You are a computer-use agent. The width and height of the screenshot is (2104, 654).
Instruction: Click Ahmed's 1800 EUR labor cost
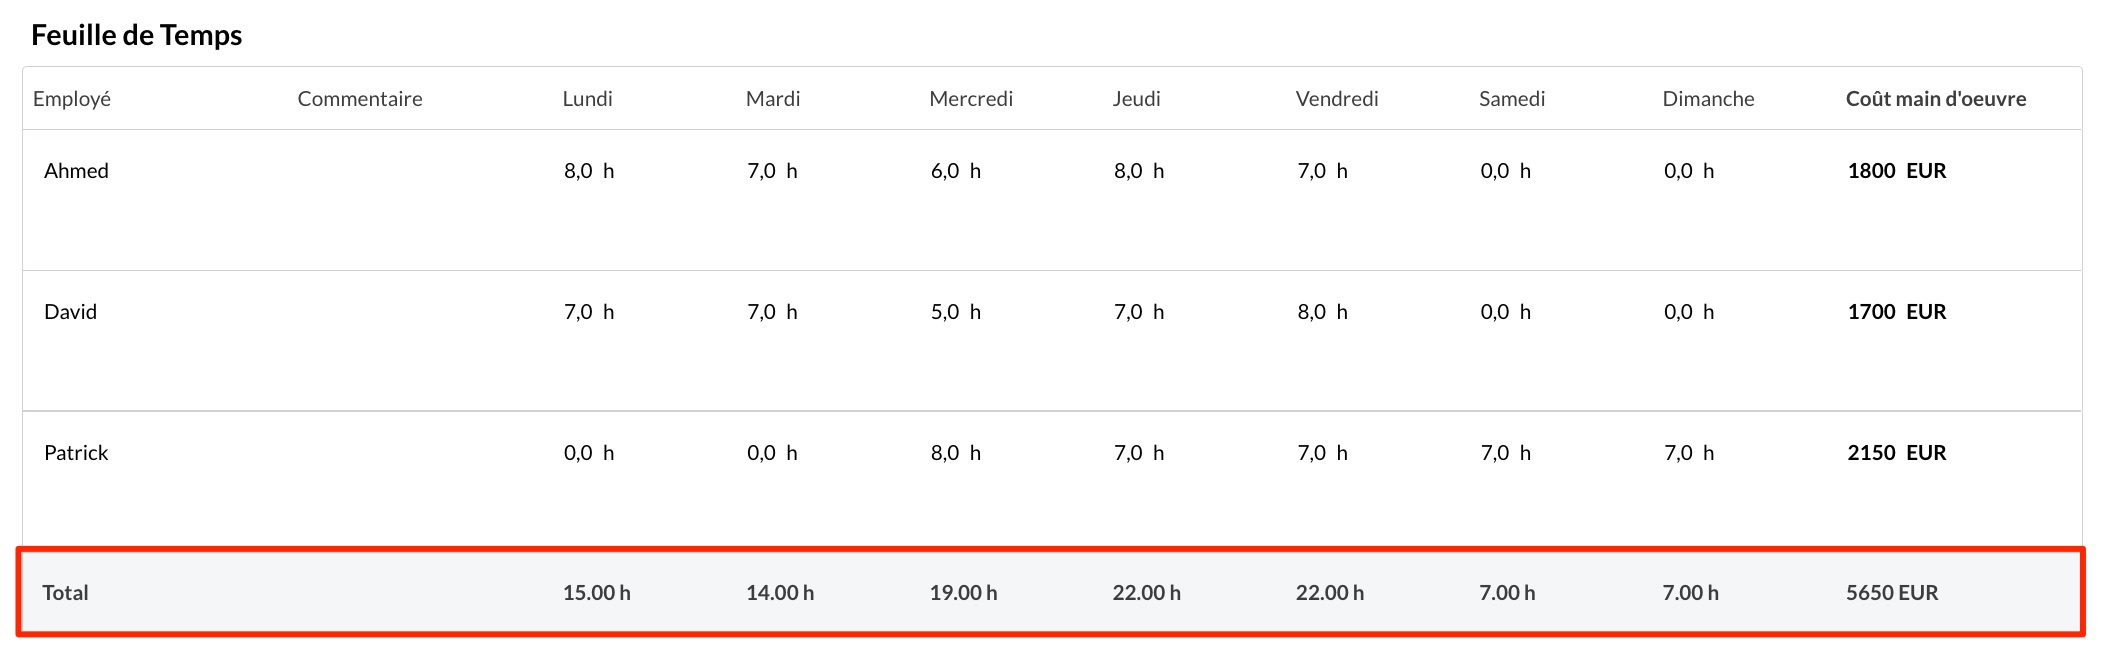[x=1897, y=171]
